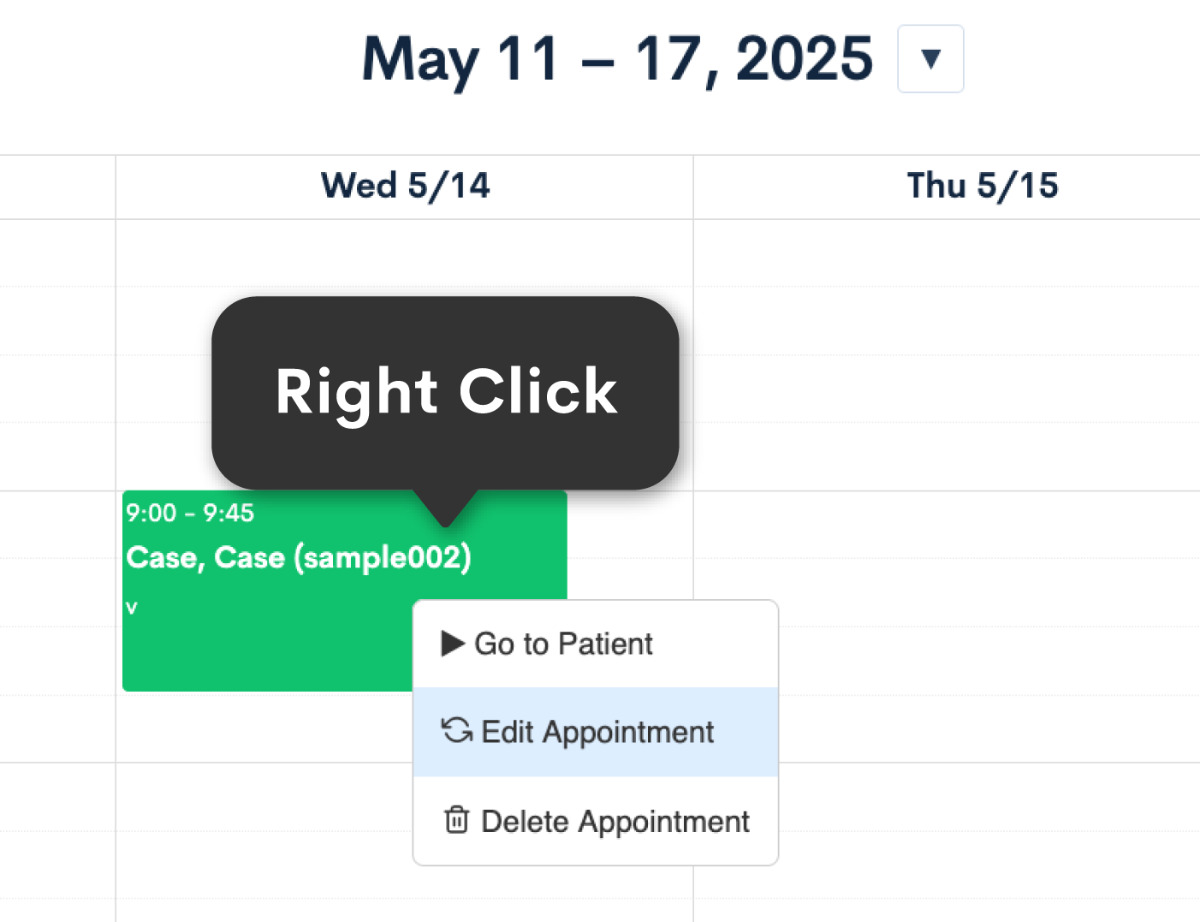Click the tooltip's downward pointer arrow
This screenshot has height=922, width=1200.
tap(445, 510)
